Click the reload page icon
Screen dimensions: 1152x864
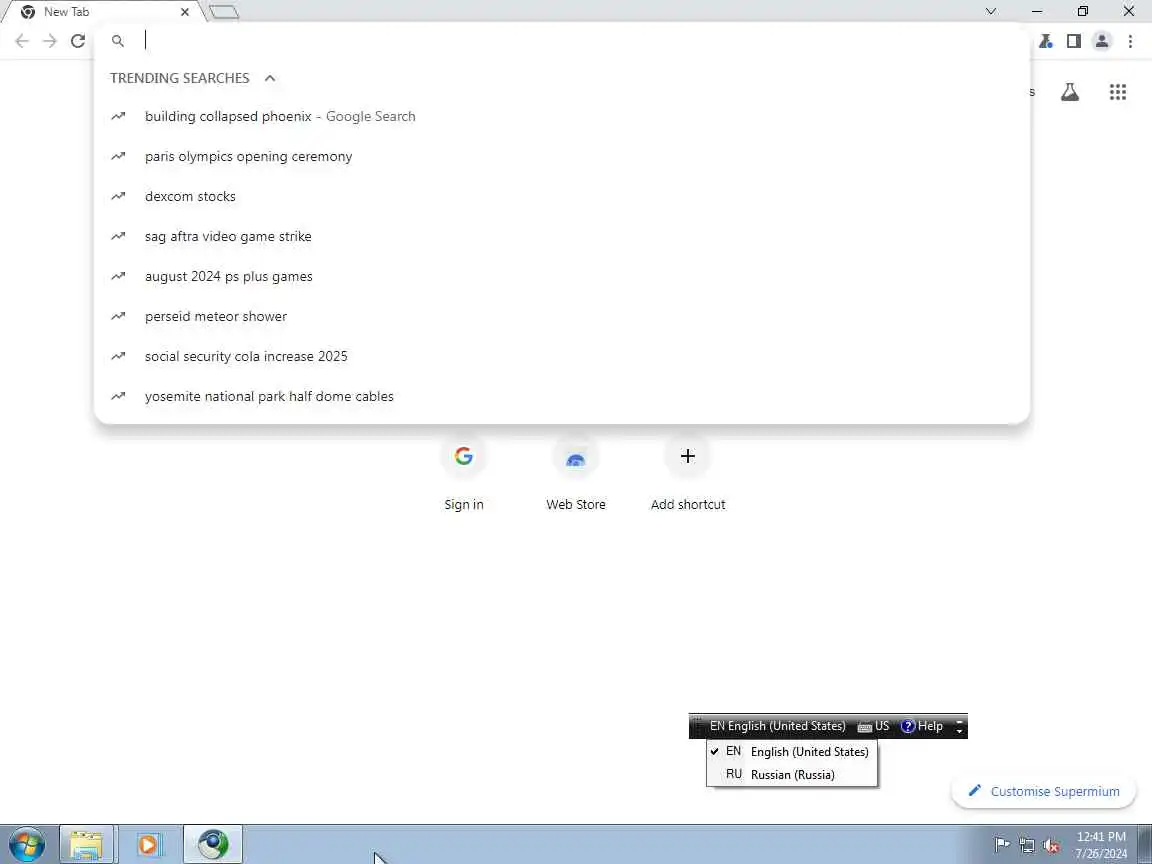[78, 41]
